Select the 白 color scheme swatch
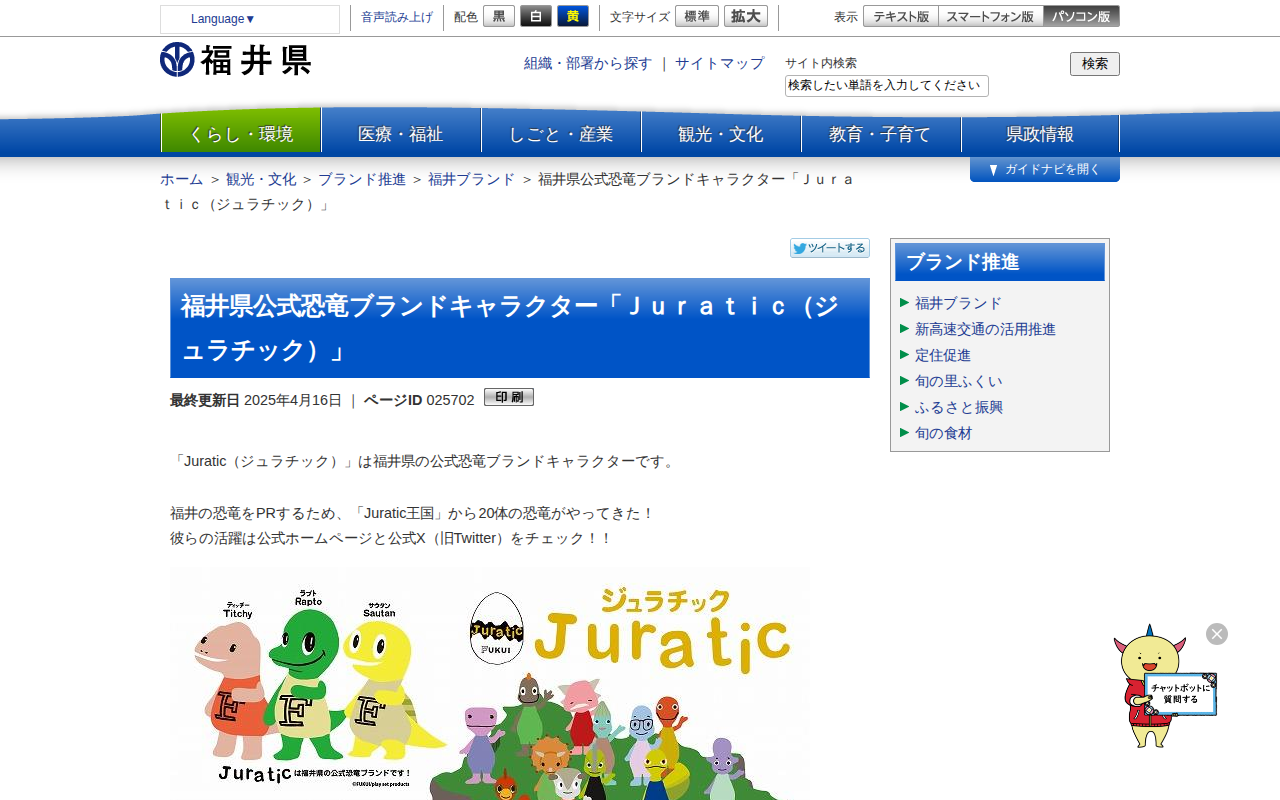Screen dimensions: 1280x800 point(536,16)
